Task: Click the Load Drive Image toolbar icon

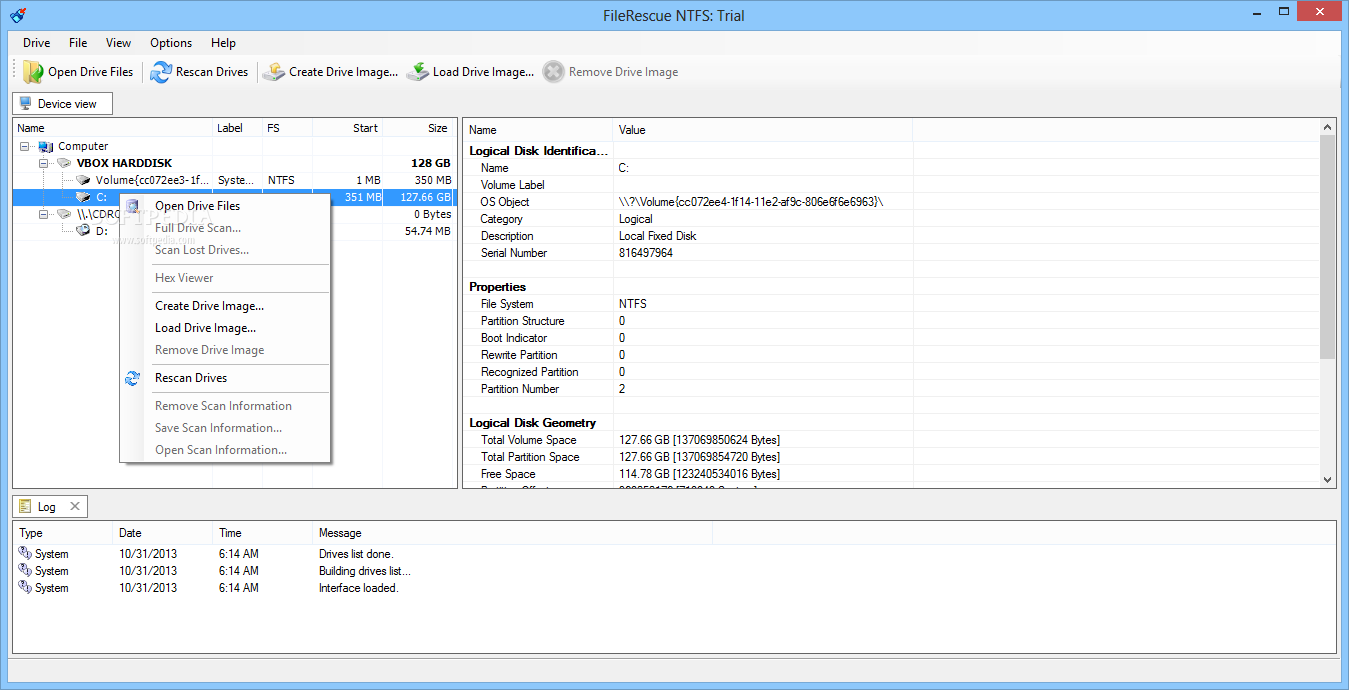Action: 418,72
